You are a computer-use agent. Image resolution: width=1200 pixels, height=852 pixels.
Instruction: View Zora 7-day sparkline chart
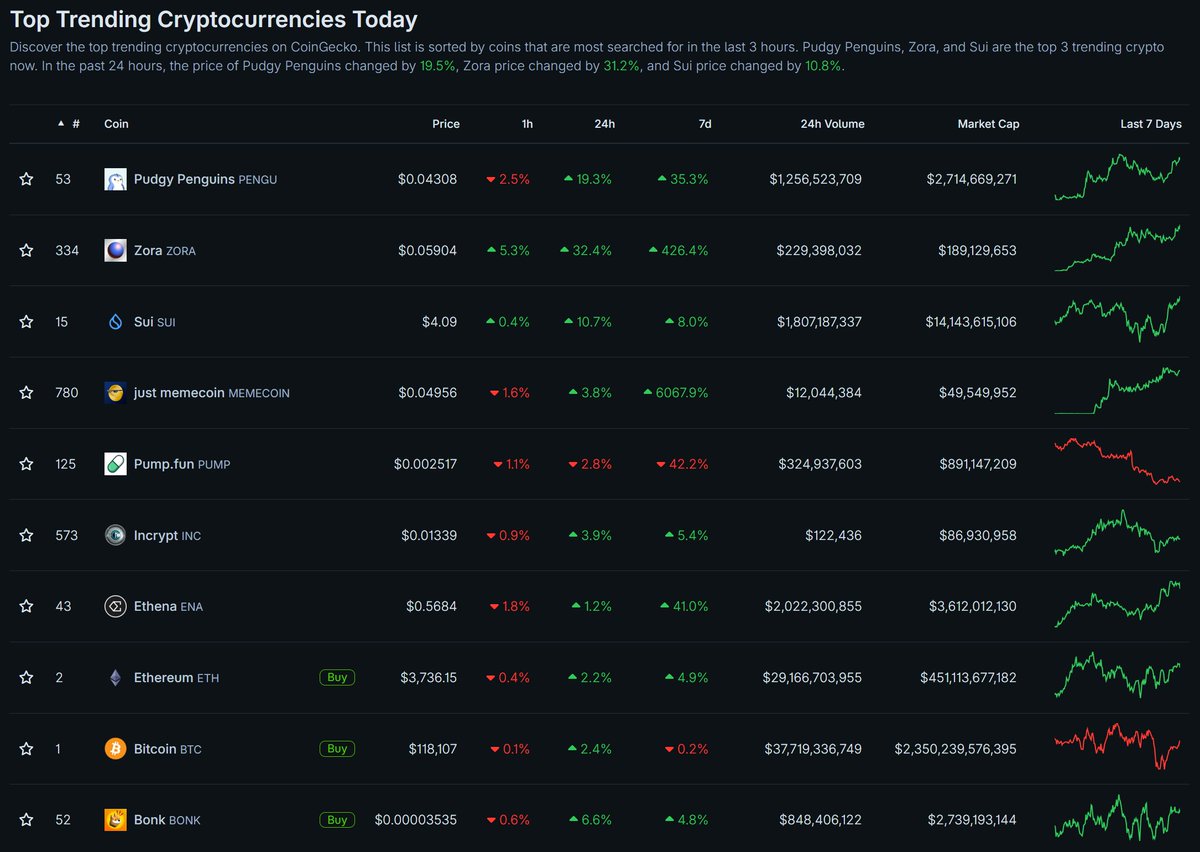pyautogui.click(x=1118, y=249)
